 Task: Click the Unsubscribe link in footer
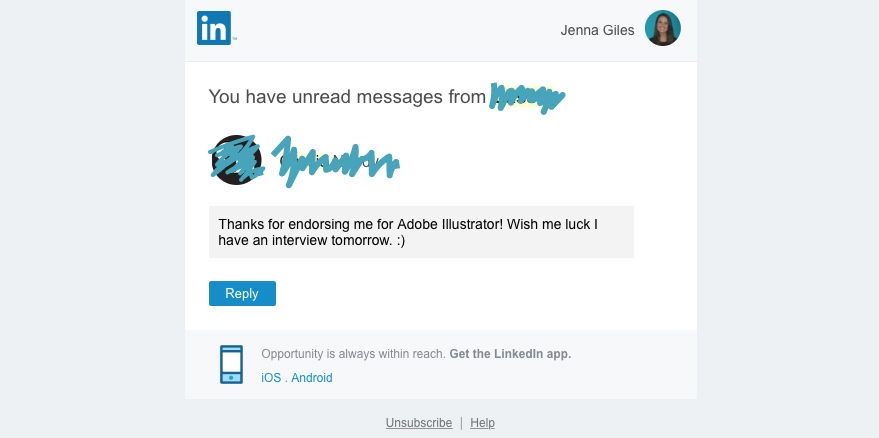tap(419, 423)
